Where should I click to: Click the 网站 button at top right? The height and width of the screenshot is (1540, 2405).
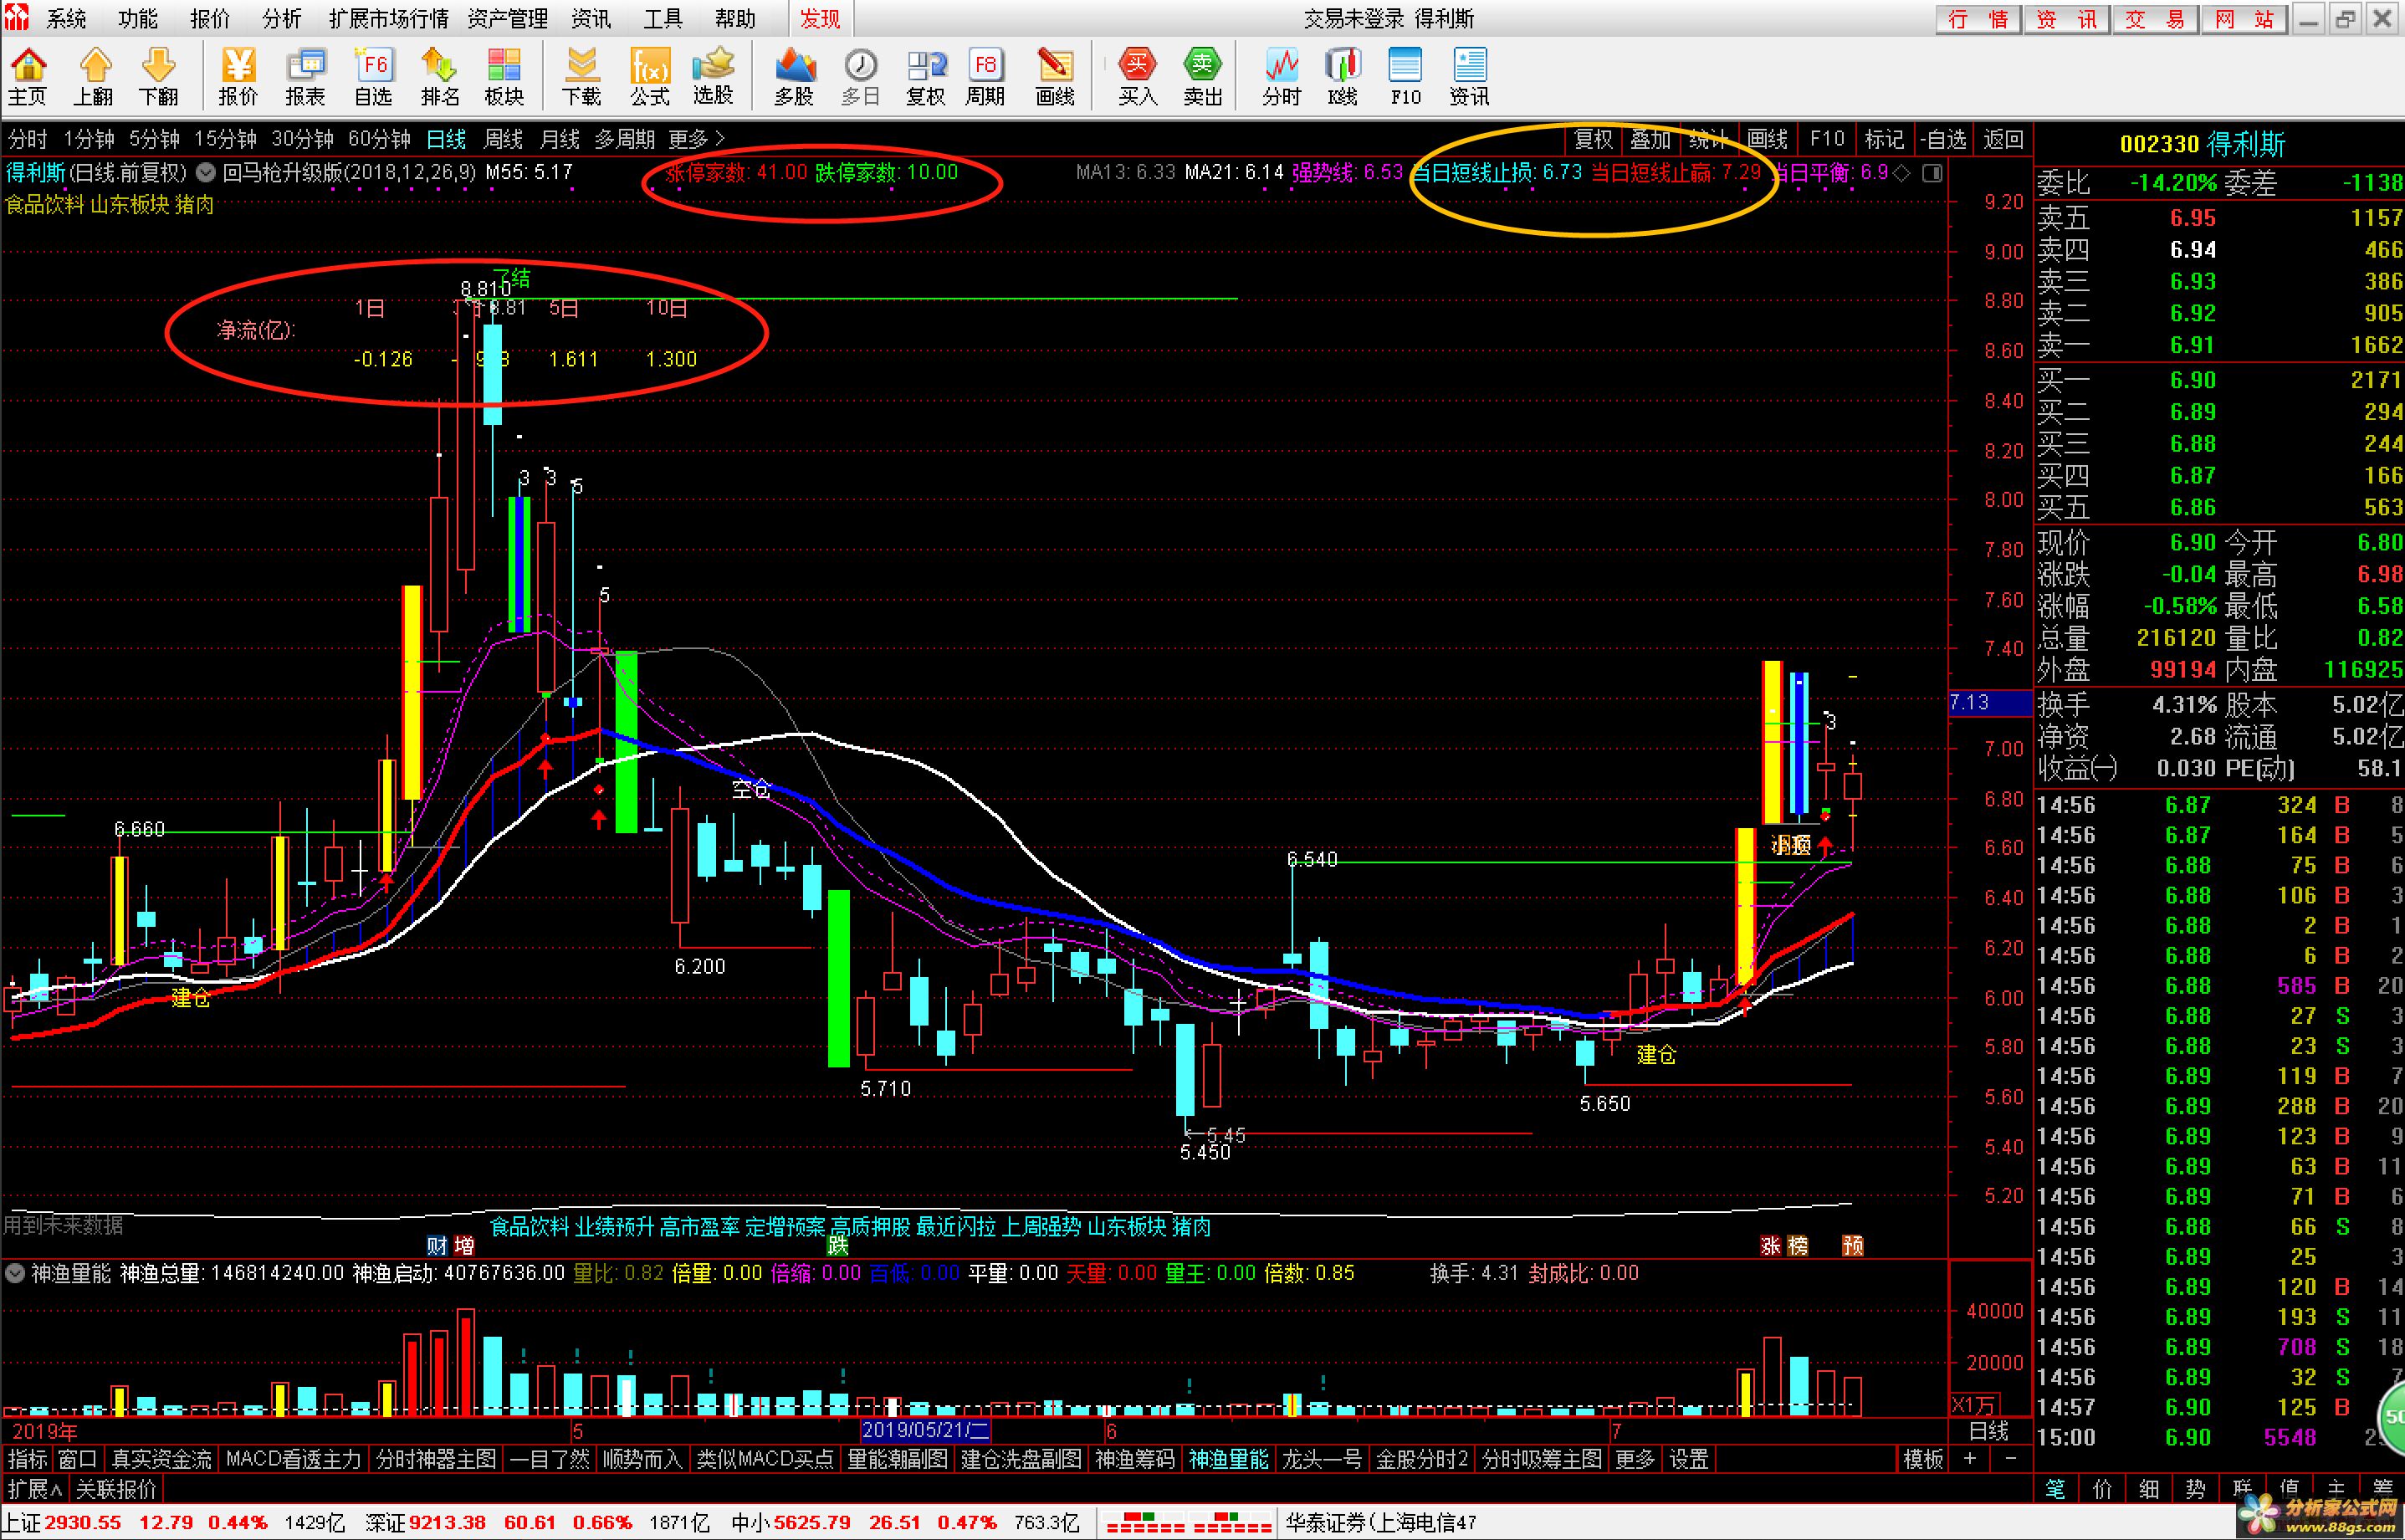click(x=2243, y=18)
